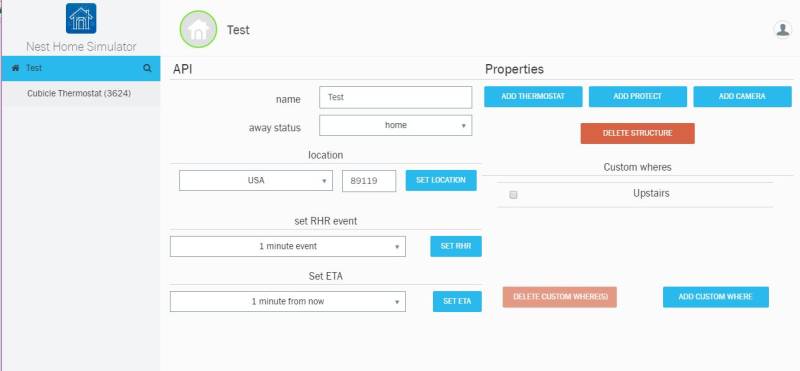Click the Add Protect button
Image resolution: width=800 pixels, height=371 pixels.
pyautogui.click(x=638, y=96)
